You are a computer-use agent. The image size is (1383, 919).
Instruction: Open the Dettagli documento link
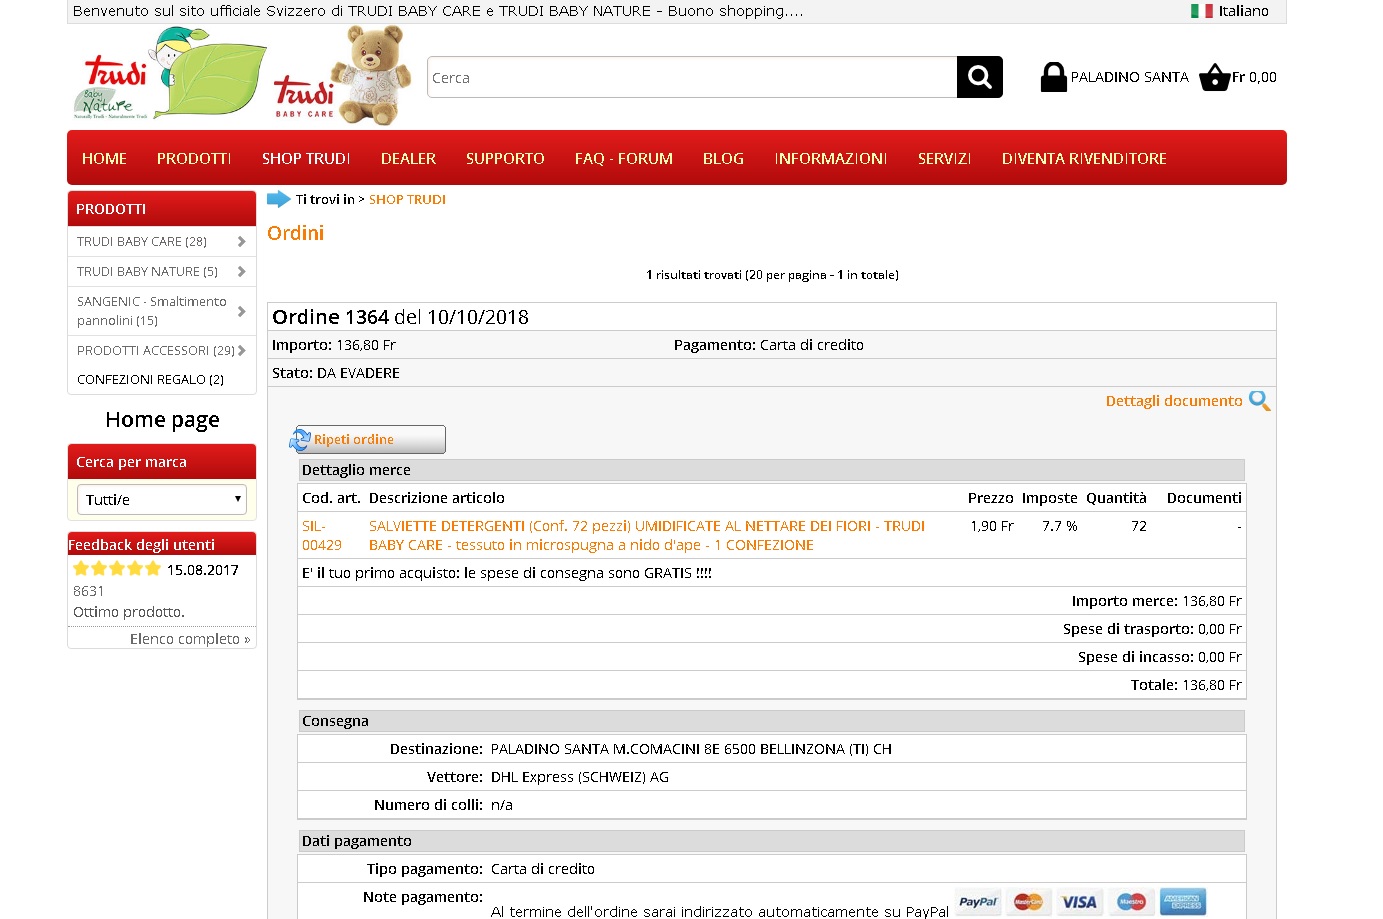1174,401
